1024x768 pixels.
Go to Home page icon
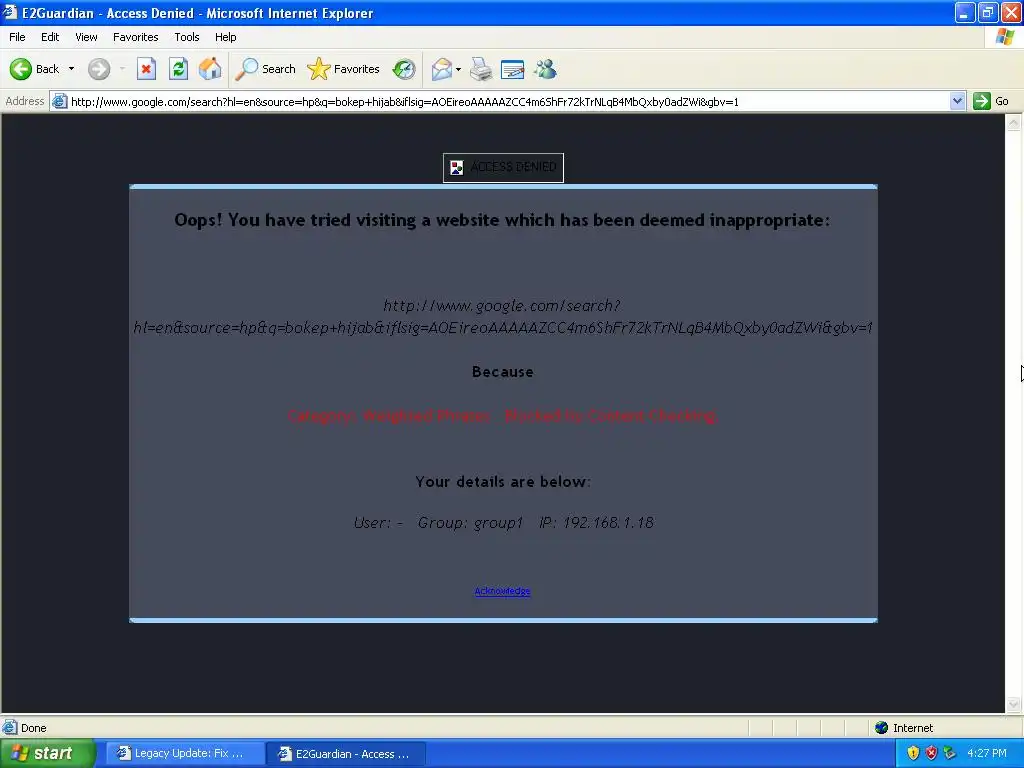tap(210, 69)
